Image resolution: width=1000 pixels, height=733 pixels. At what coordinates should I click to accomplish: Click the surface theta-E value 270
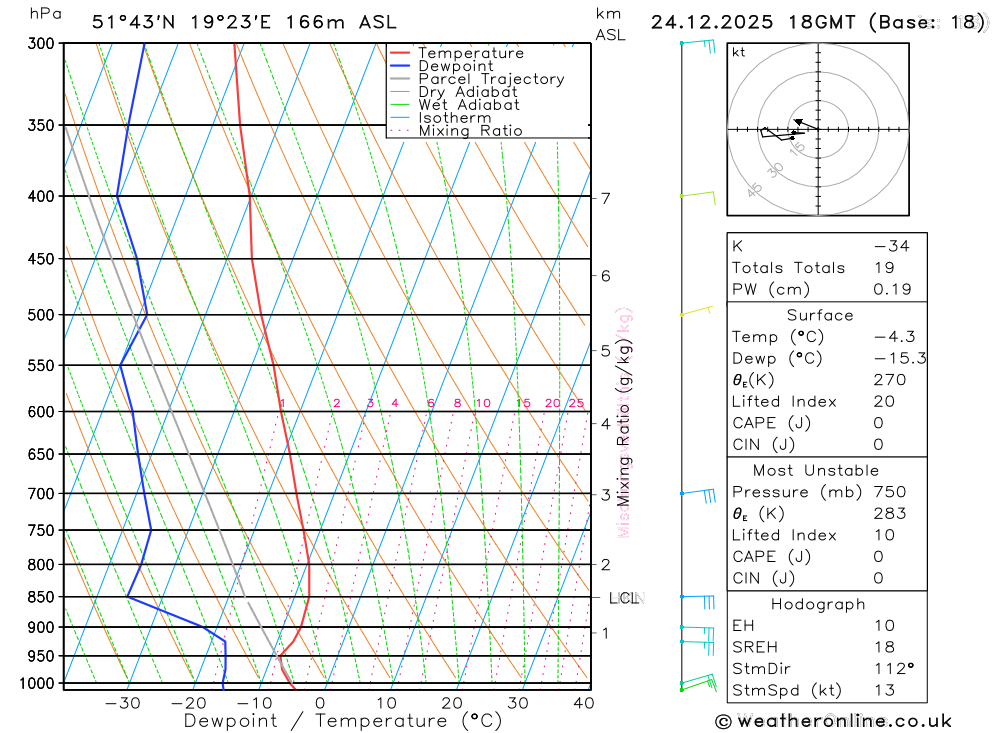coord(890,380)
